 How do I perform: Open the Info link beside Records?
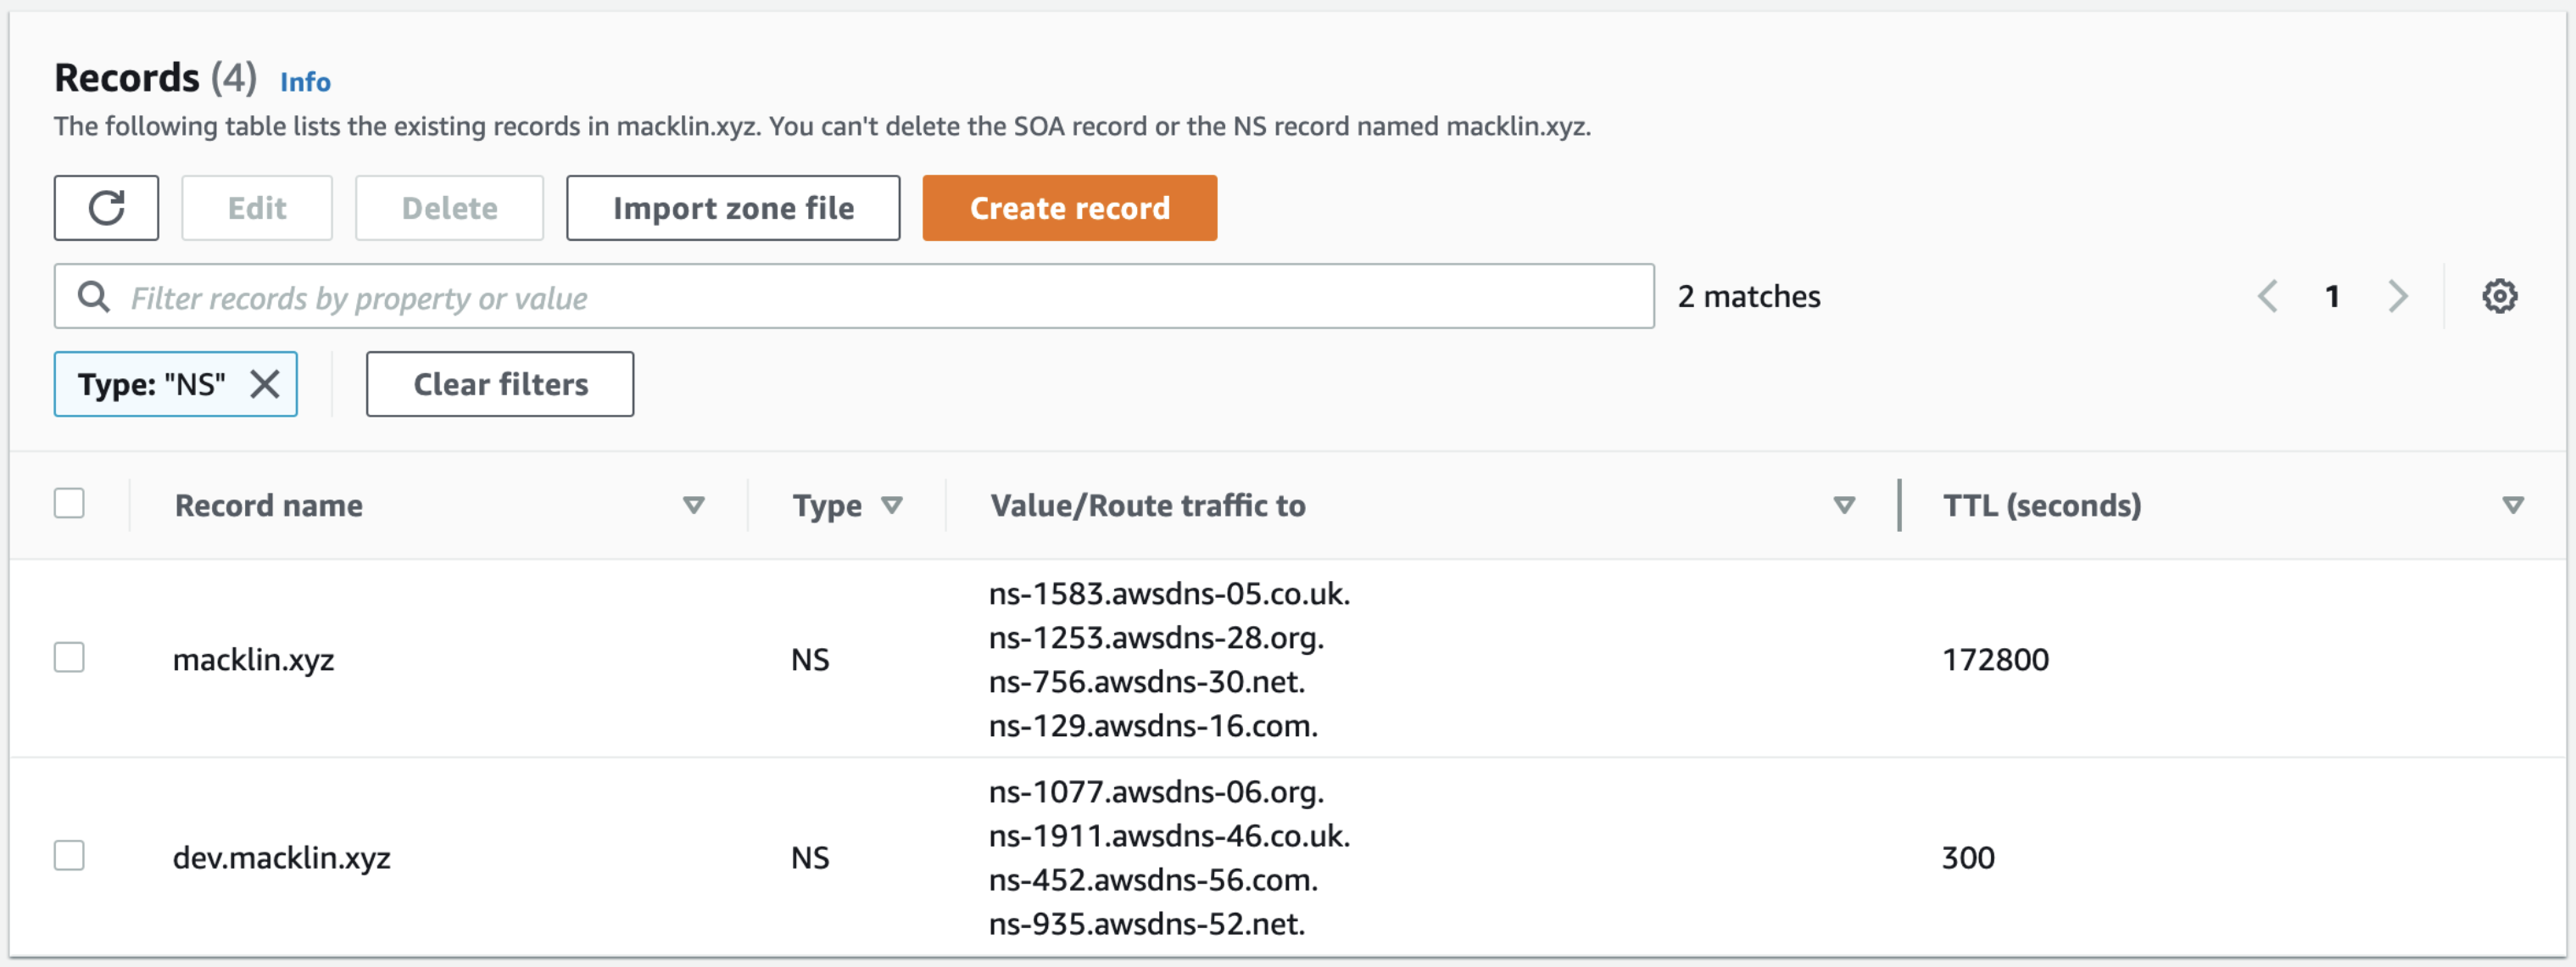(305, 82)
